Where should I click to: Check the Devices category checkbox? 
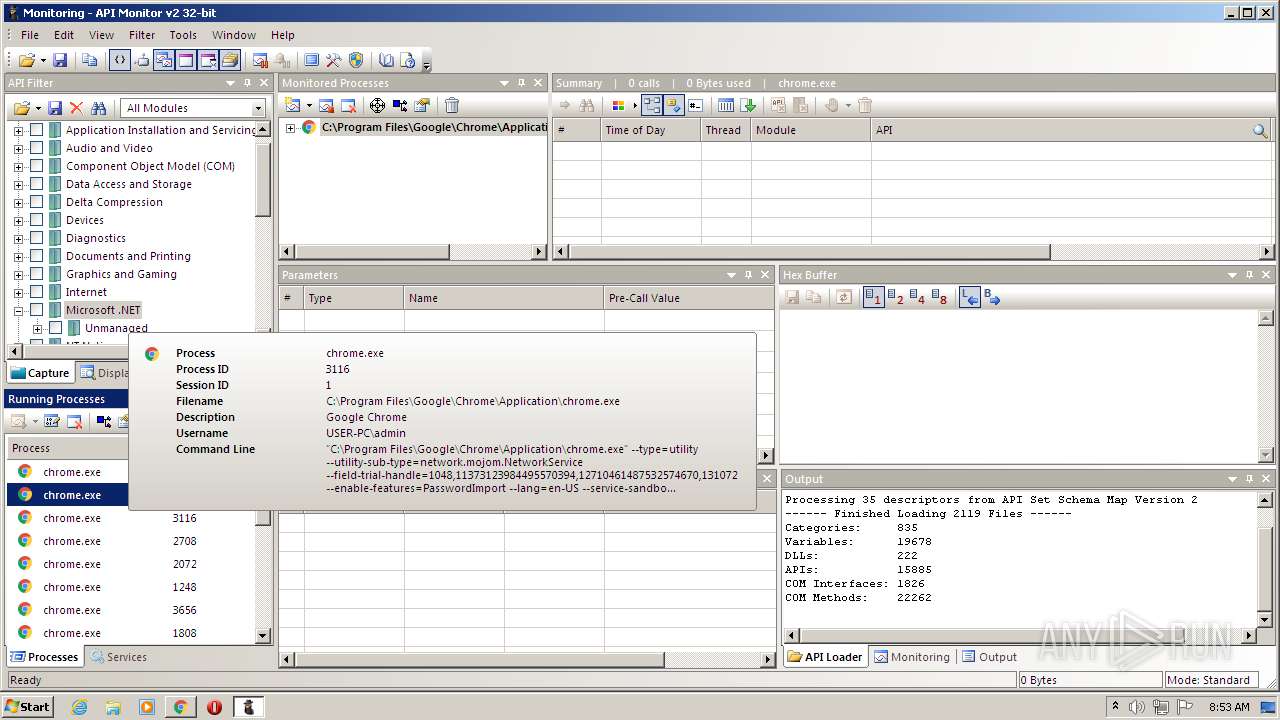36,220
